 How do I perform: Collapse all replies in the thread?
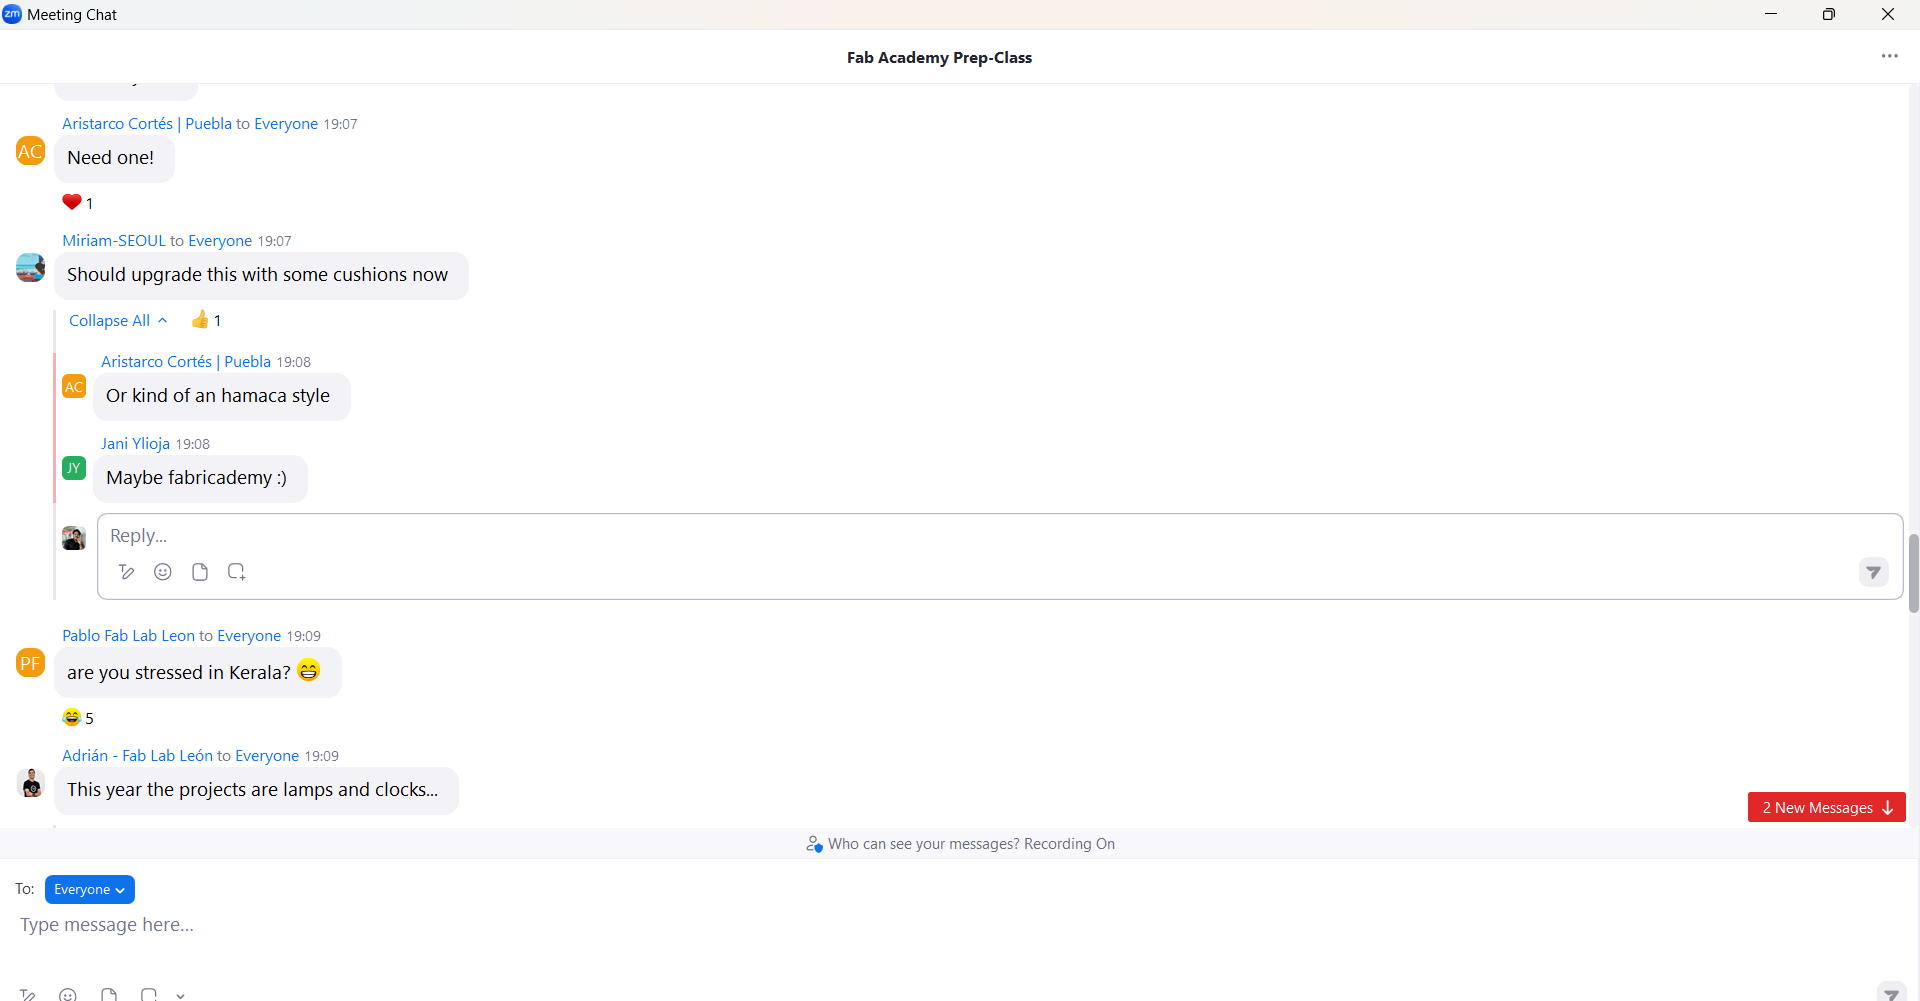[117, 320]
